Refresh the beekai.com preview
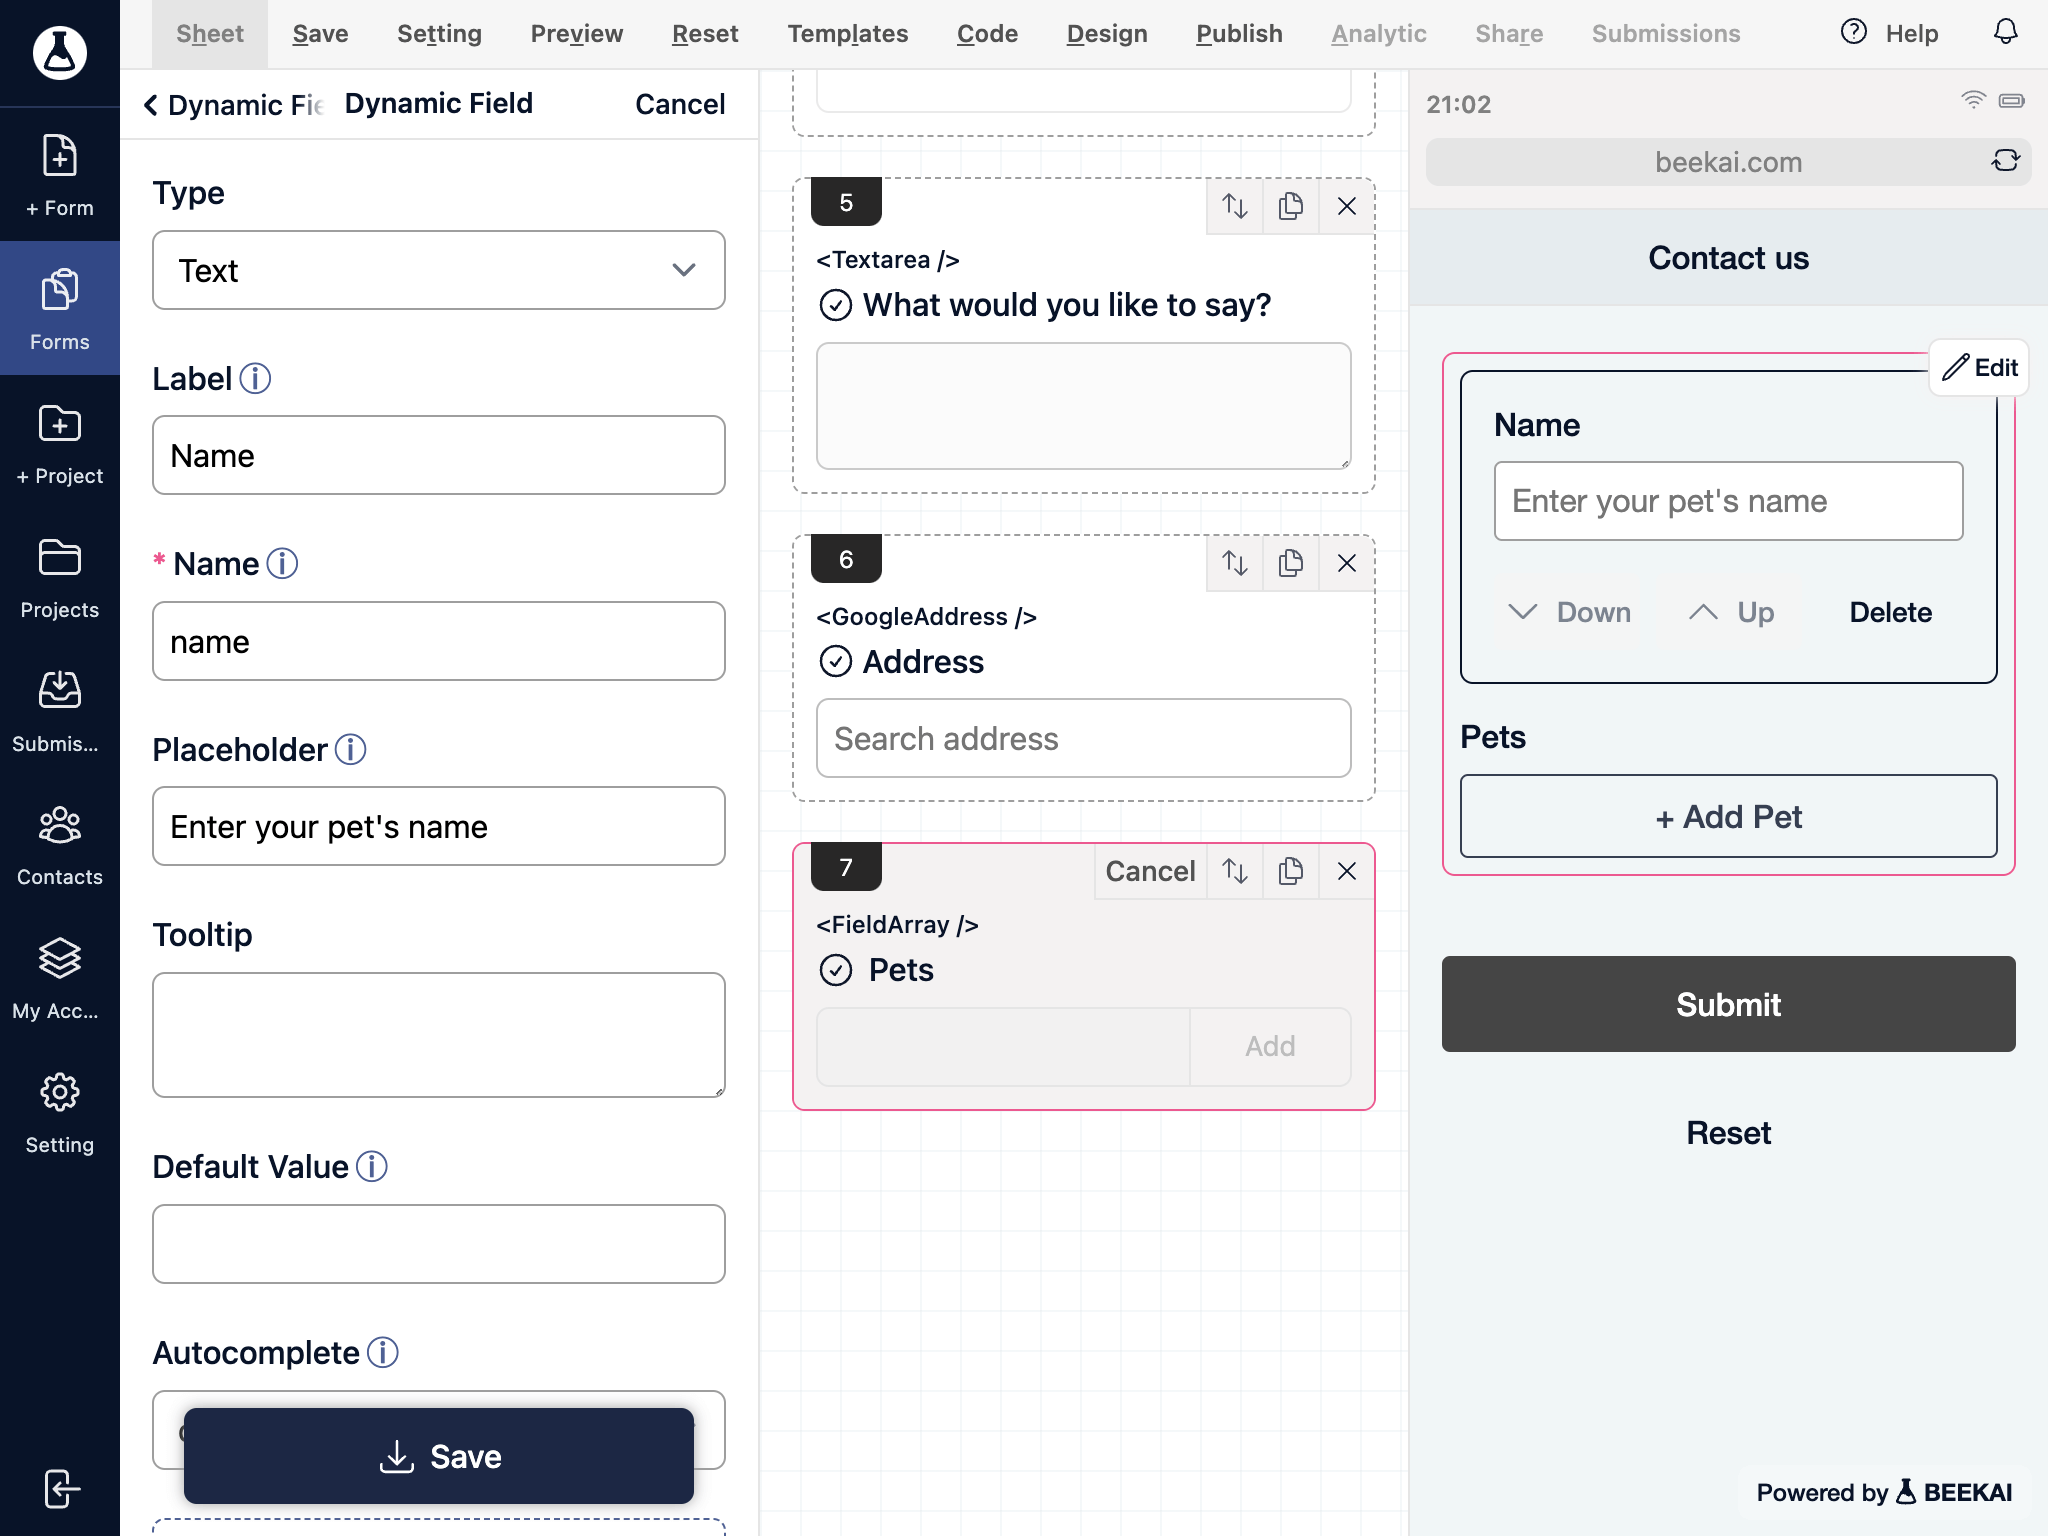This screenshot has height=1536, width=2048. (x=2005, y=161)
